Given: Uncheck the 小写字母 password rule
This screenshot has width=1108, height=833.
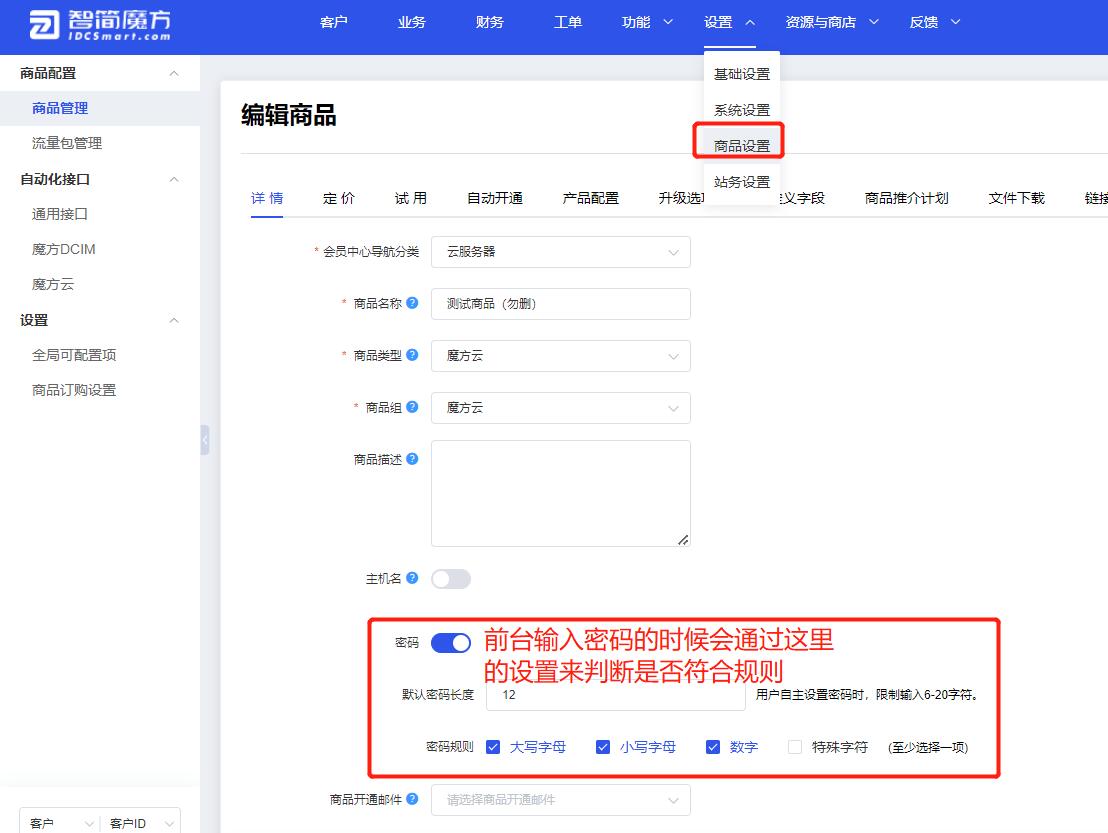Looking at the screenshot, I should point(603,747).
